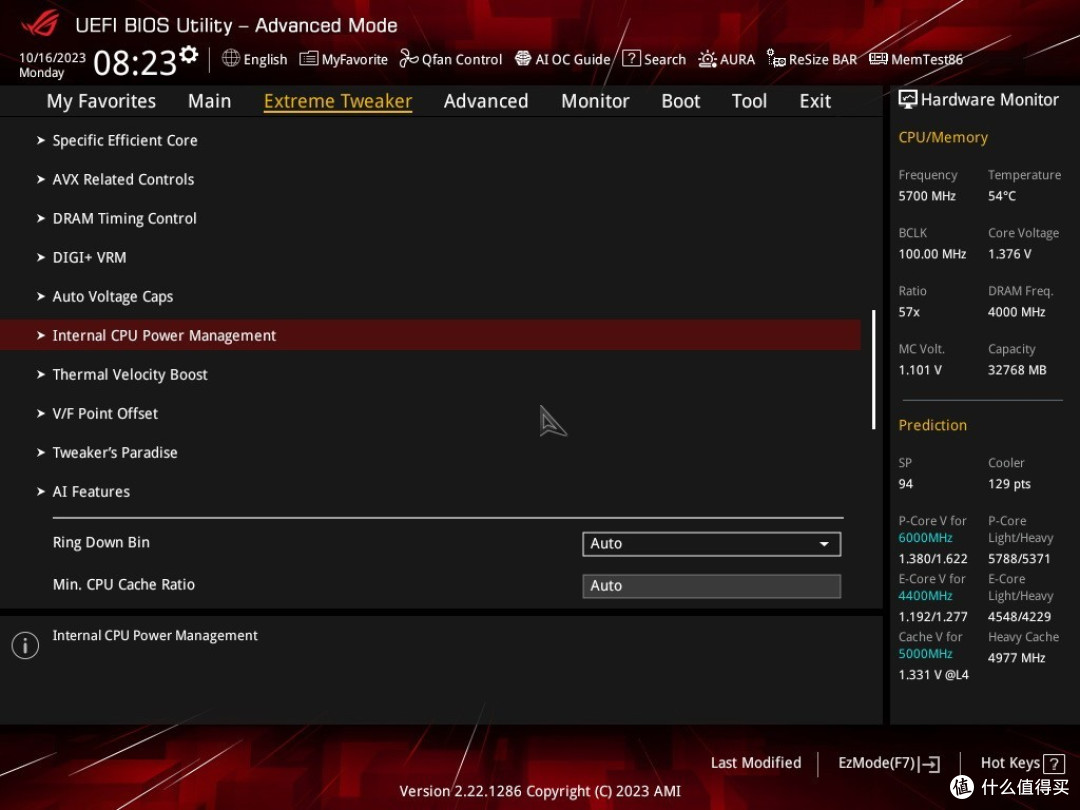Click the 6000MHz P-Core link text

coord(925,538)
